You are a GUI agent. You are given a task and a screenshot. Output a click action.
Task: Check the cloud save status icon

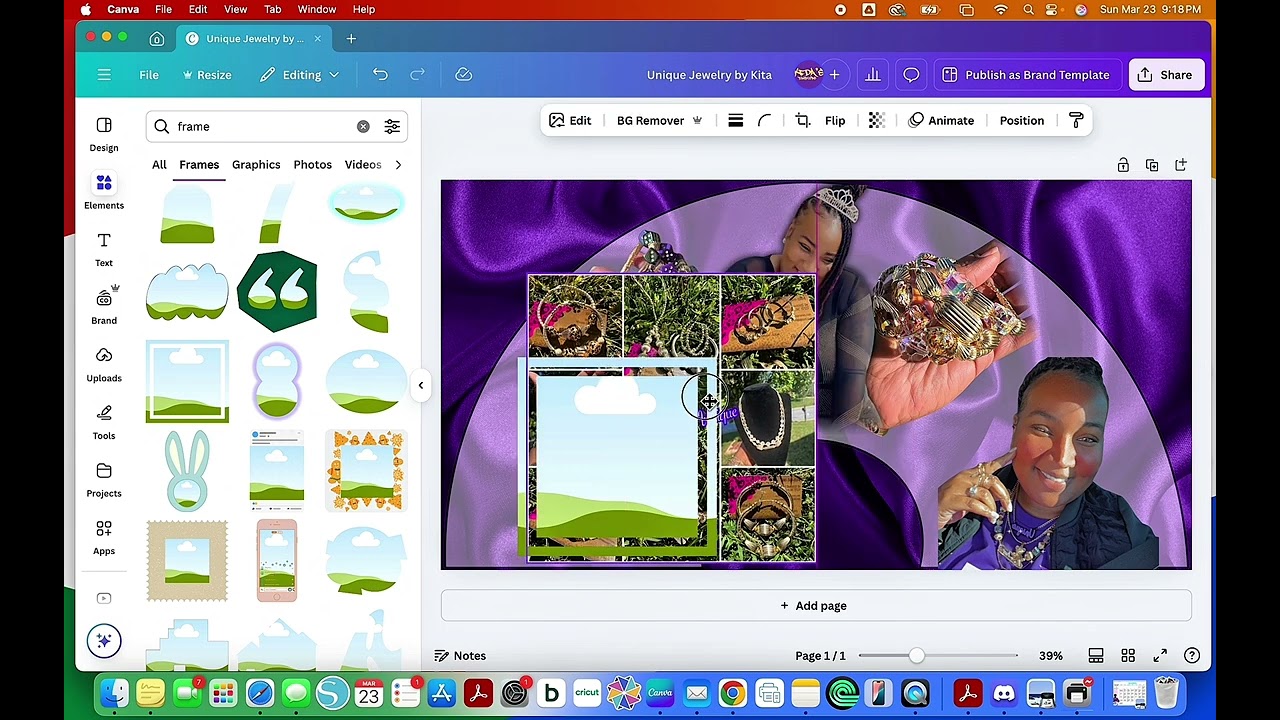tap(463, 75)
